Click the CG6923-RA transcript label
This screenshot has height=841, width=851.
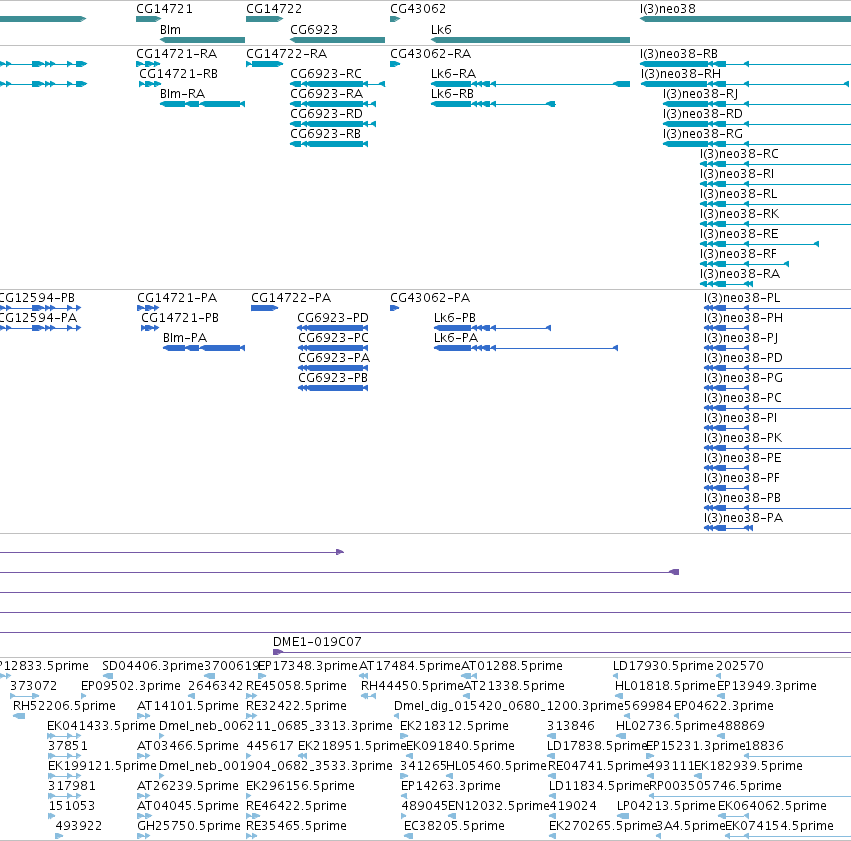point(326,94)
